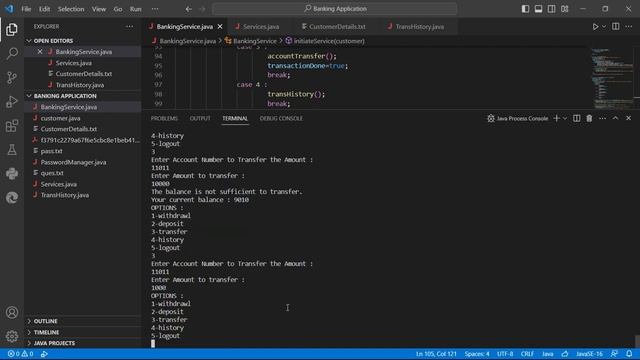The image size is (640, 360).
Task: Open more menu items ellipsis in menu bar
Action: (155, 9)
